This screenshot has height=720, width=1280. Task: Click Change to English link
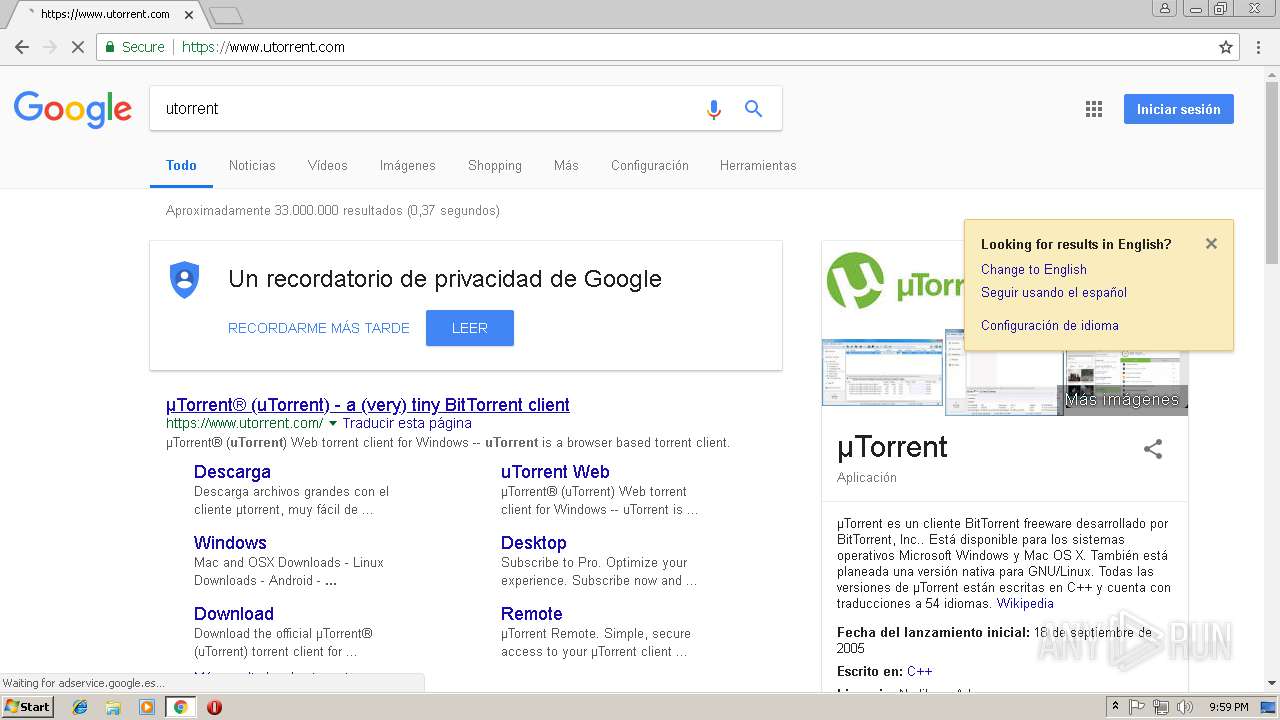[x=1034, y=270]
